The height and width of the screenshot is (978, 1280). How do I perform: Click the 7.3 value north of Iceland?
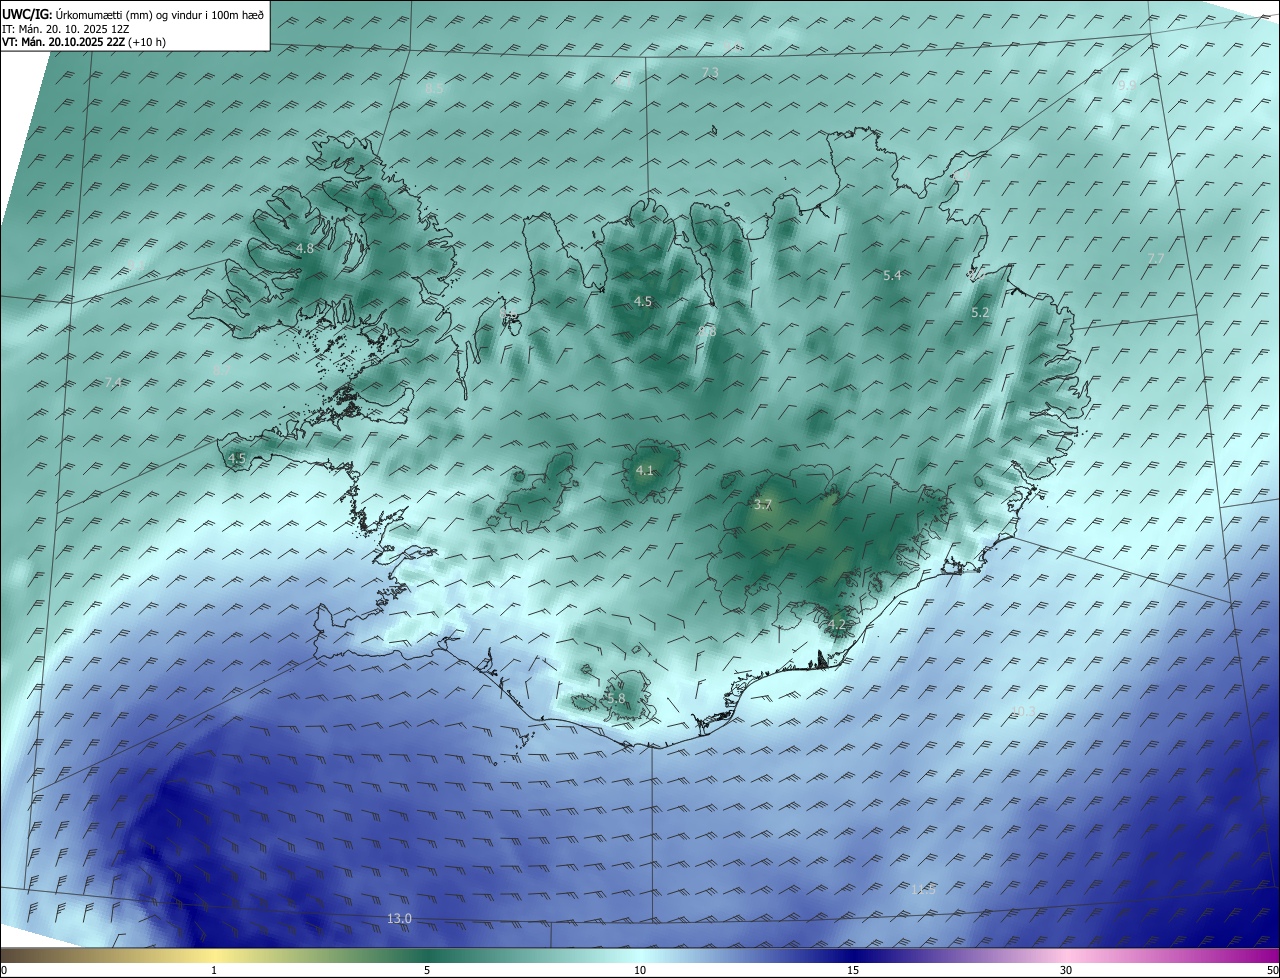tap(710, 72)
